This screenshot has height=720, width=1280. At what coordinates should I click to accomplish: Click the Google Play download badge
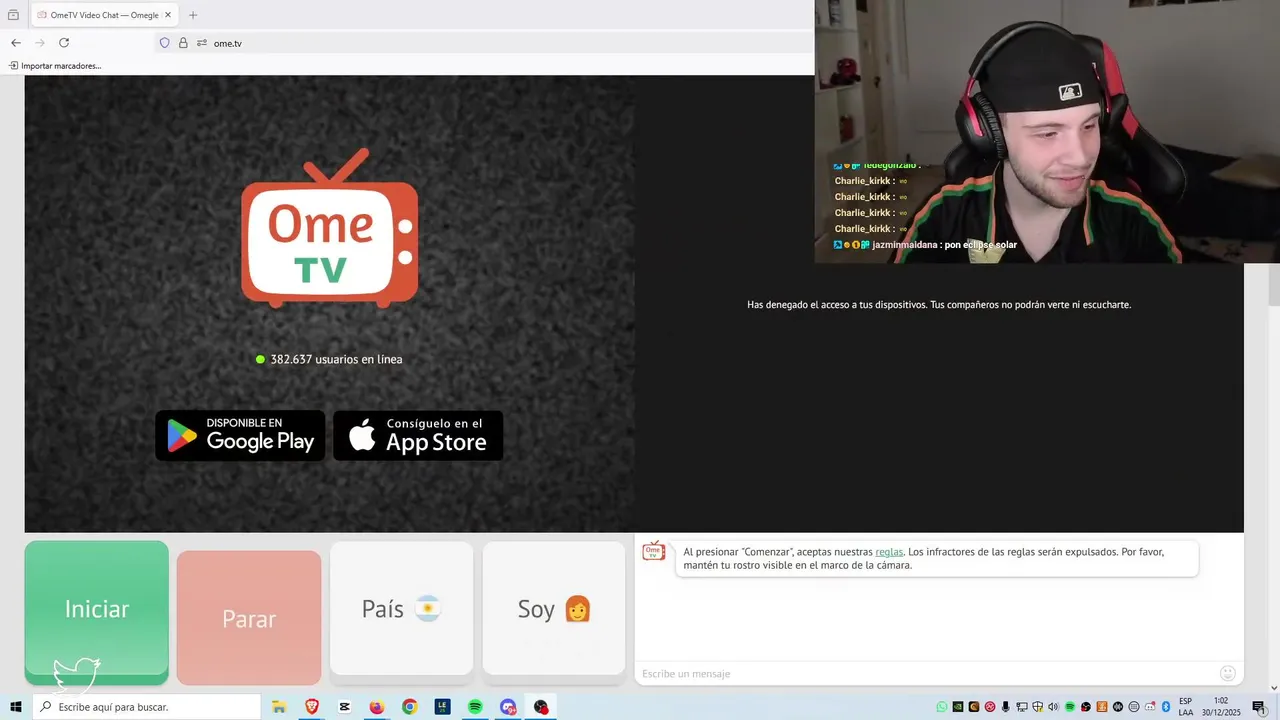click(240, 436)
